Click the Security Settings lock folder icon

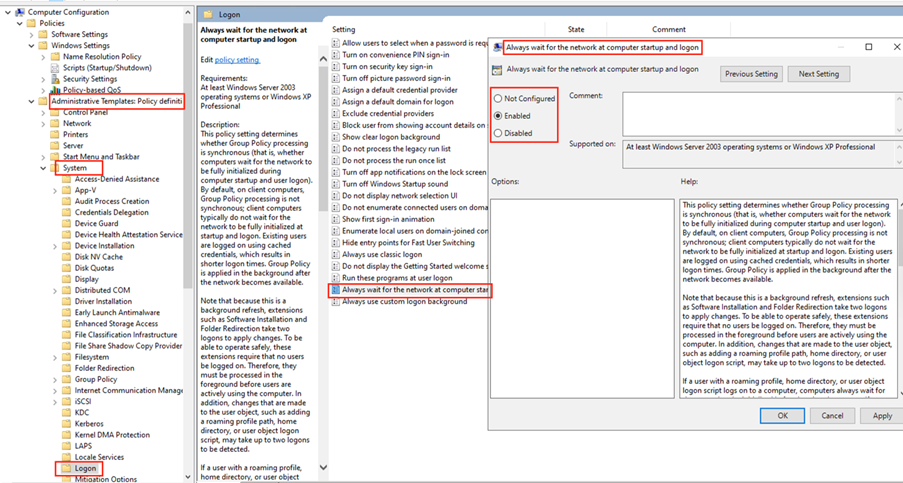pyautogui.click(x=55, y=79)
